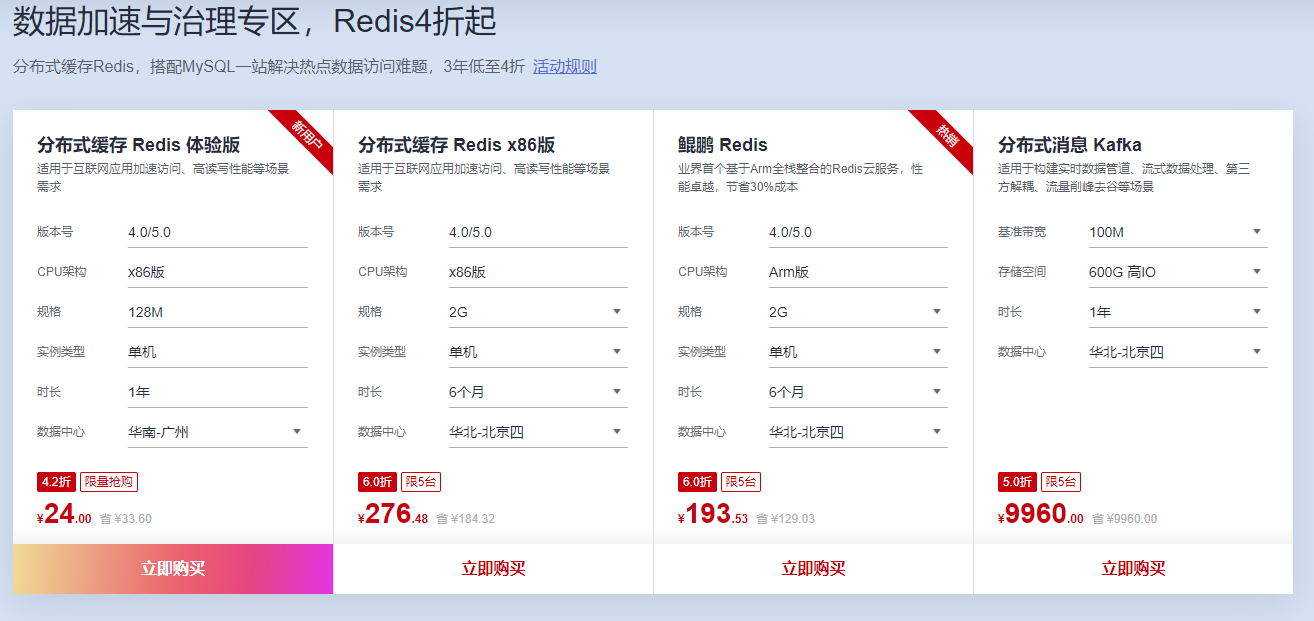
Task: Click the ¥9960.00 red price
Action: point(1041,515)
